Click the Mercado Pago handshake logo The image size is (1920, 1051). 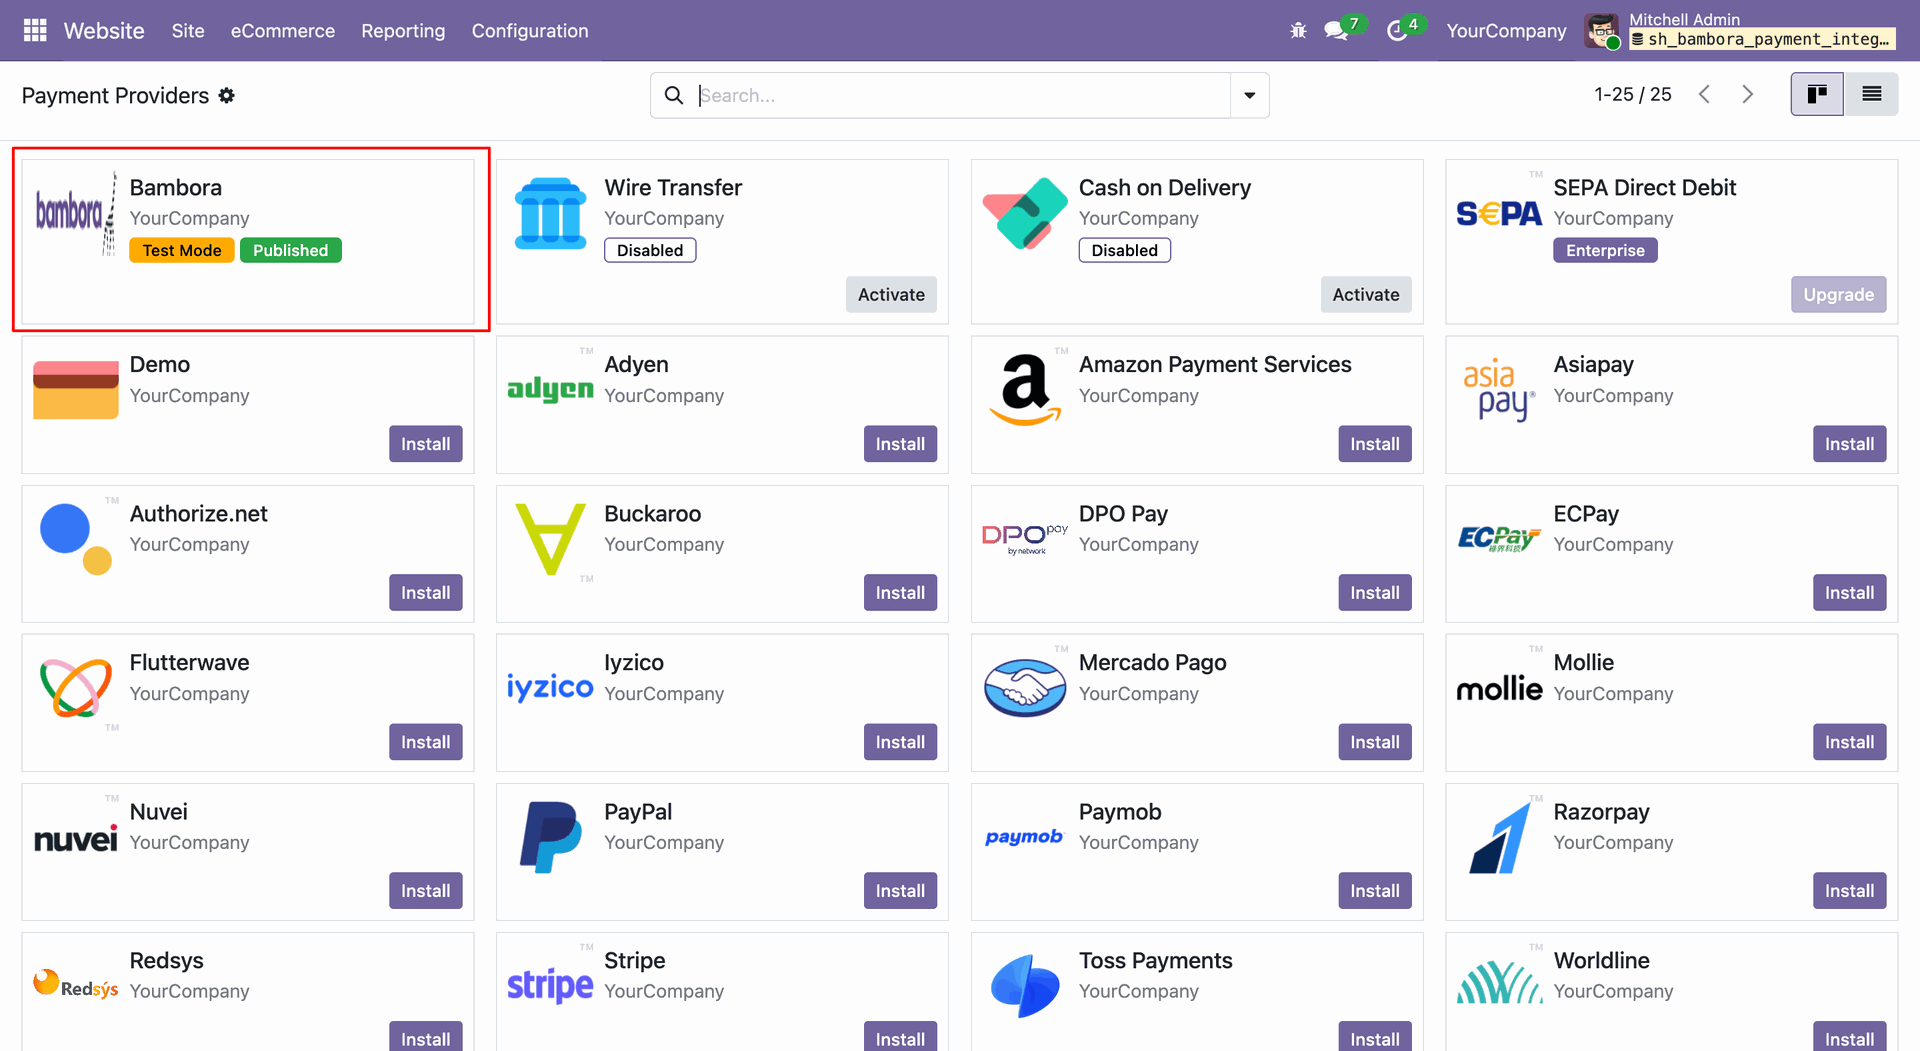pyautogui.click(x=1025, y=688)
